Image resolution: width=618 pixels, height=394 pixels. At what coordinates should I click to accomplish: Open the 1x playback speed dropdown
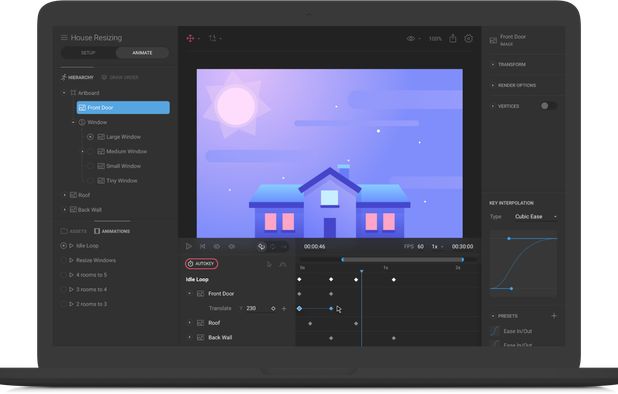coord(437,246)
